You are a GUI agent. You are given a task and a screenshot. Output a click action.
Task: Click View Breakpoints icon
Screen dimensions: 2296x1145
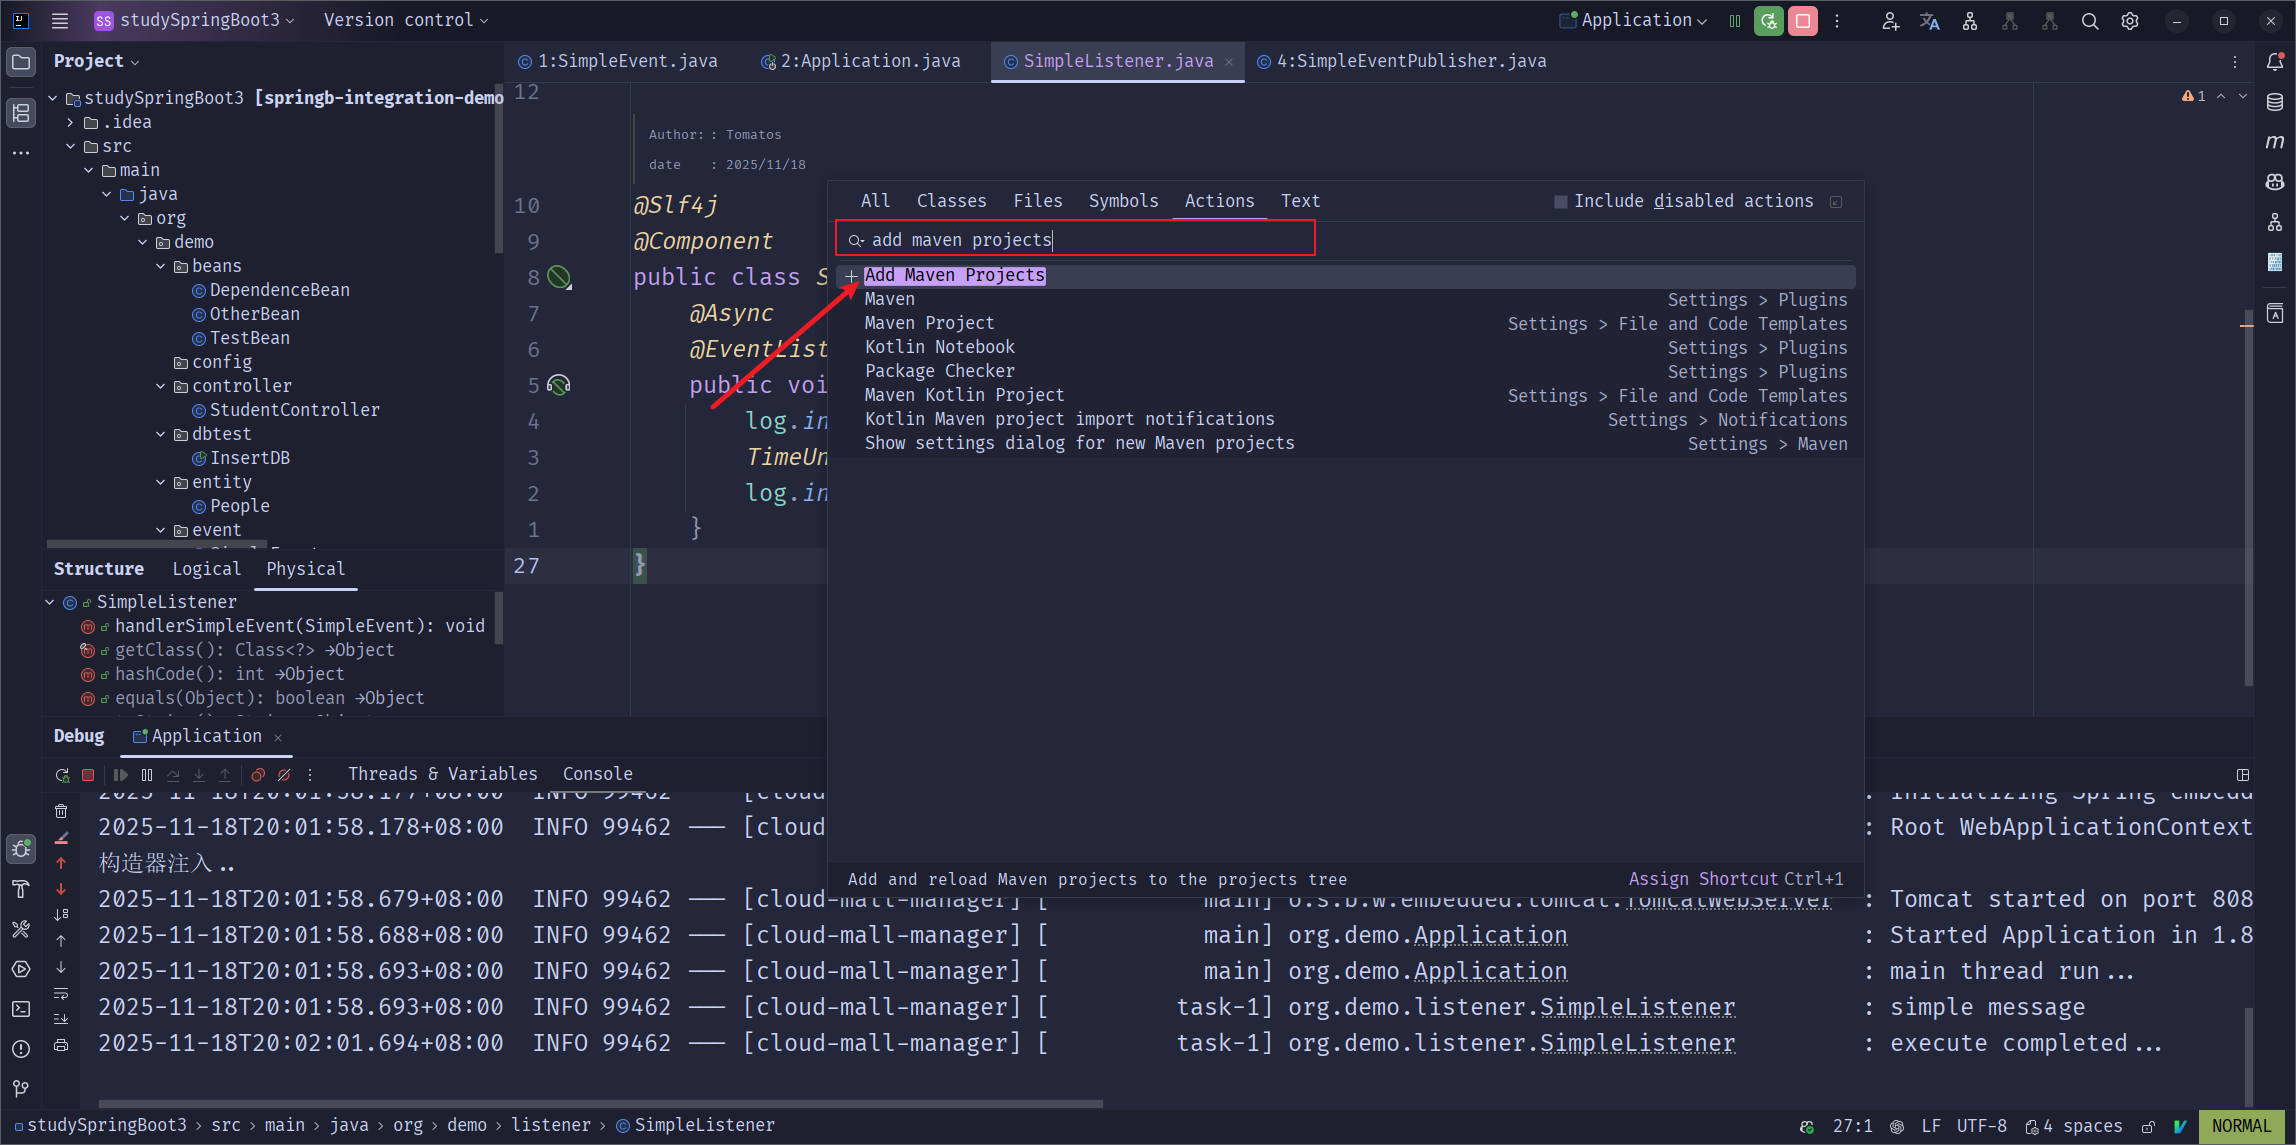pyautogui.click(x=258, y=775)
